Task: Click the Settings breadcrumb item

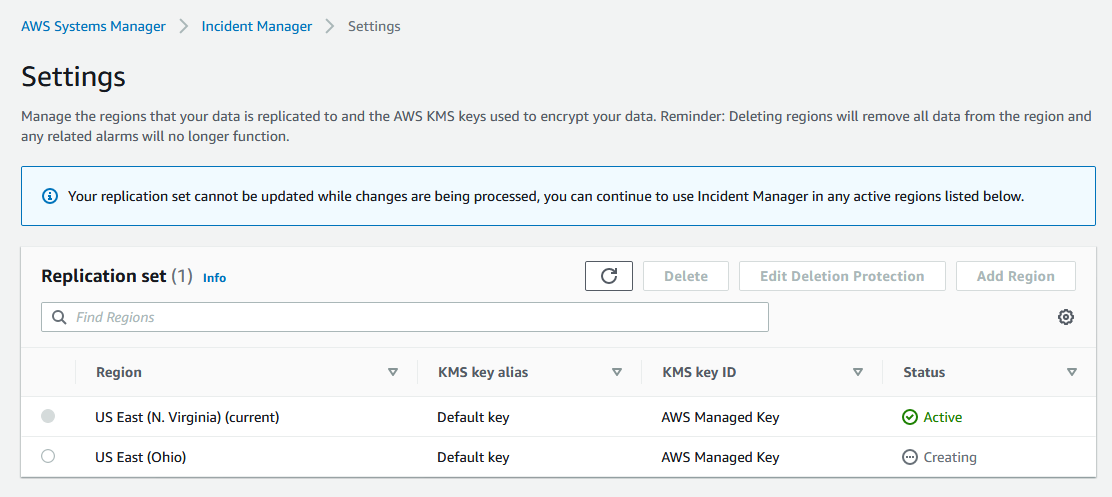Action: (374, 26)
